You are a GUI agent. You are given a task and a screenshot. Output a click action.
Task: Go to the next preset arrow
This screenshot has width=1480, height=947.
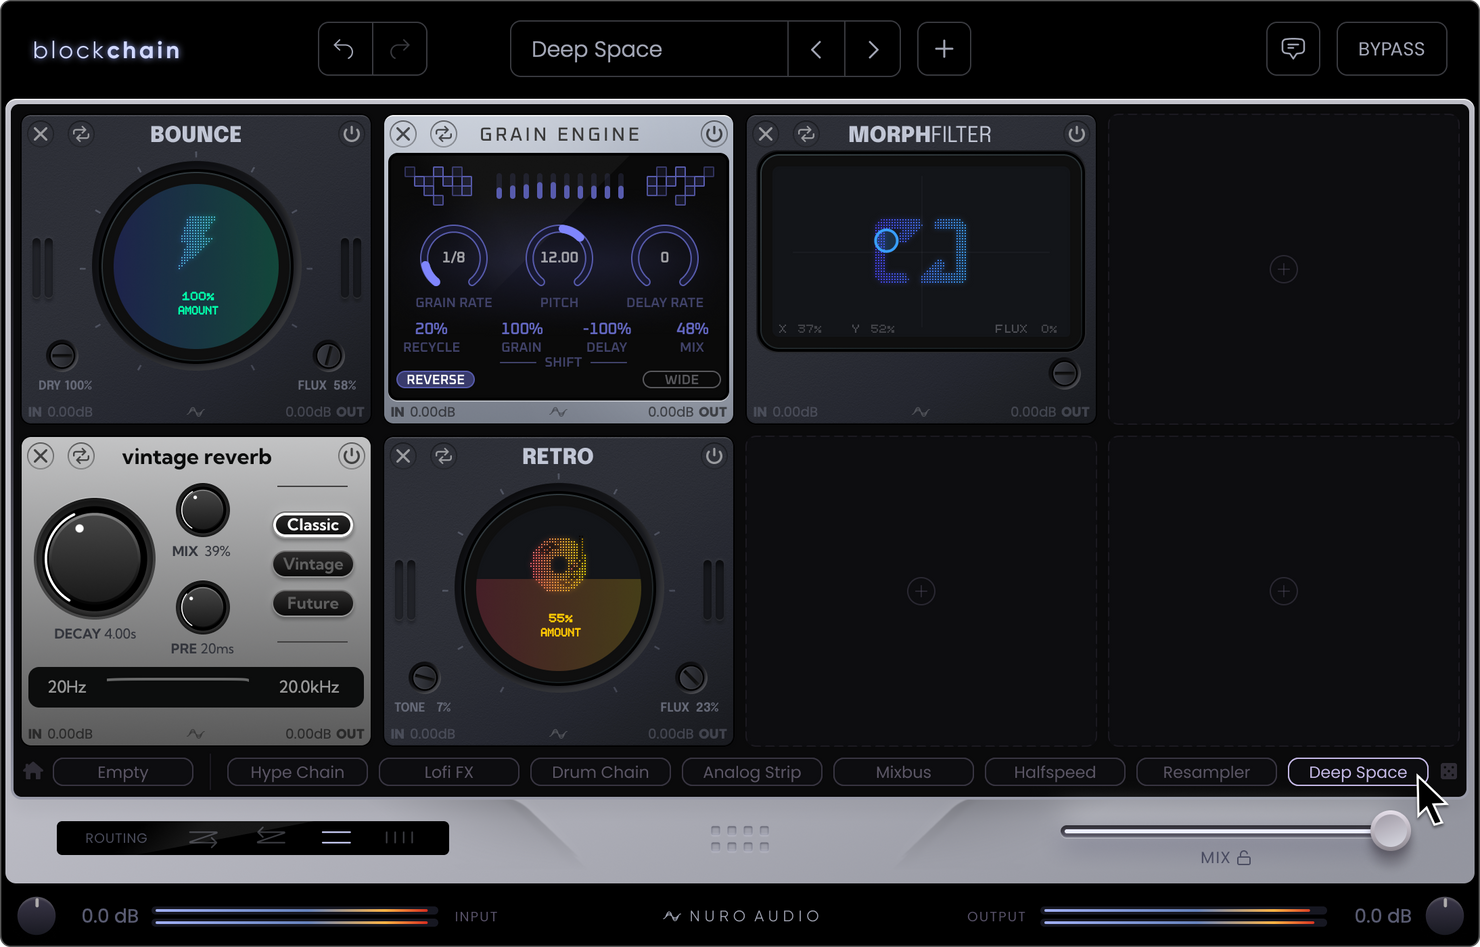pos(873,49)
